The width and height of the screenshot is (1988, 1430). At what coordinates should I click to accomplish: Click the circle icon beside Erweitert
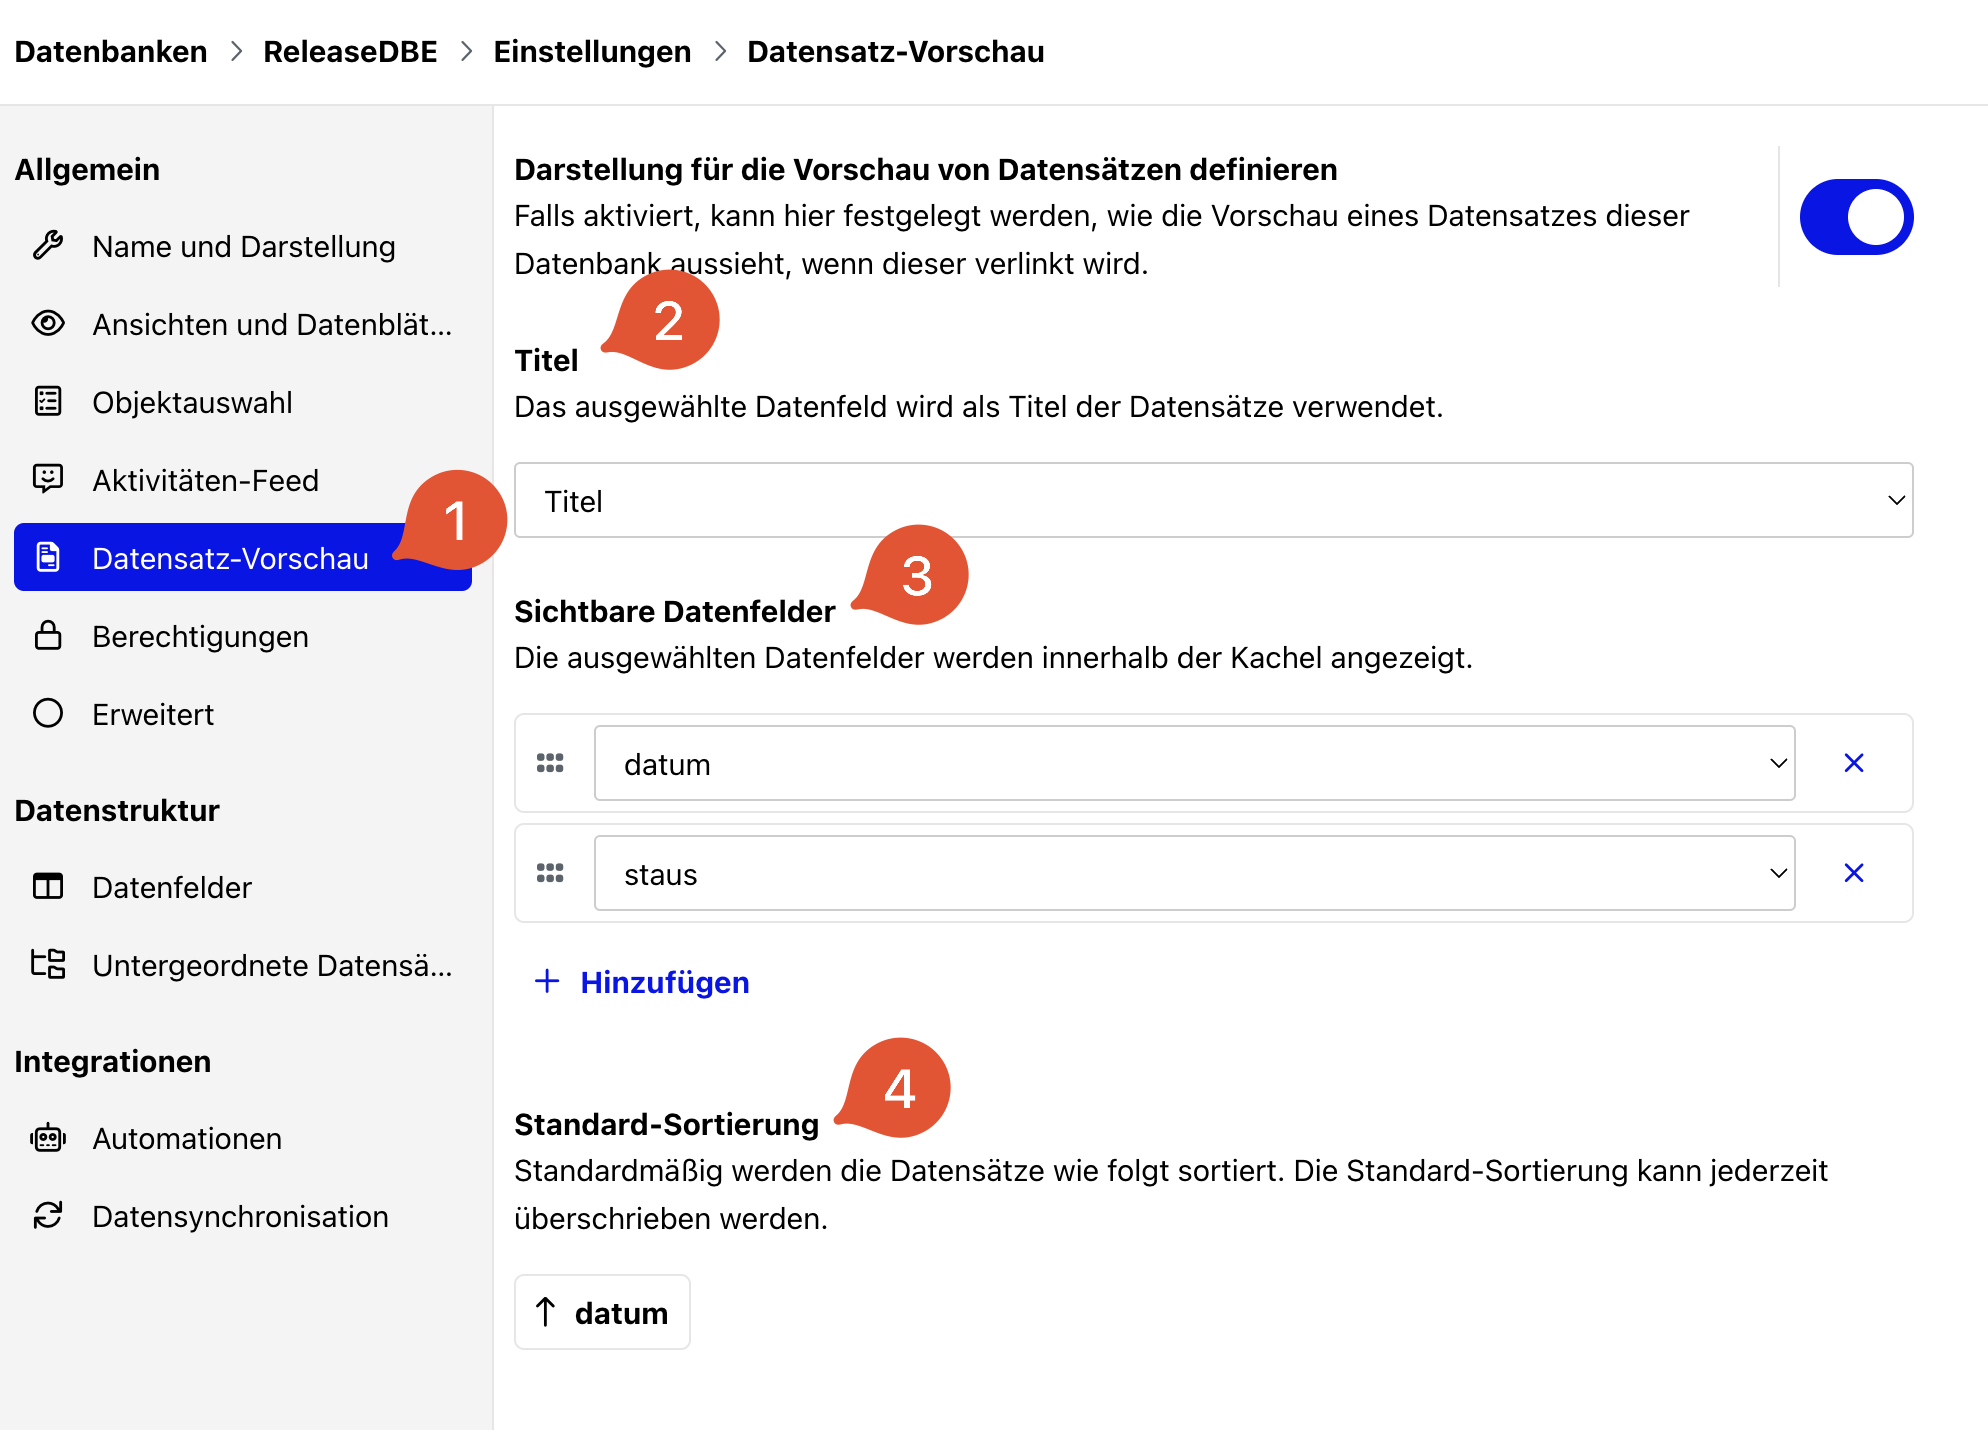tap(48, 713)
